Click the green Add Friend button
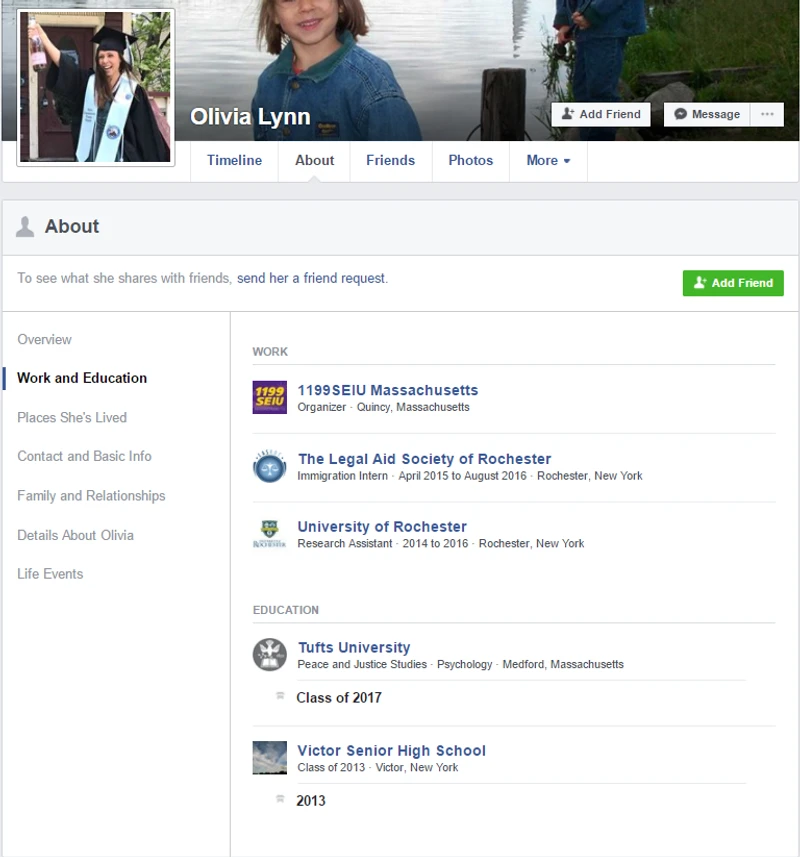This screenshot has width=800, height=857. pyautogui.click(x=733, y=283)
